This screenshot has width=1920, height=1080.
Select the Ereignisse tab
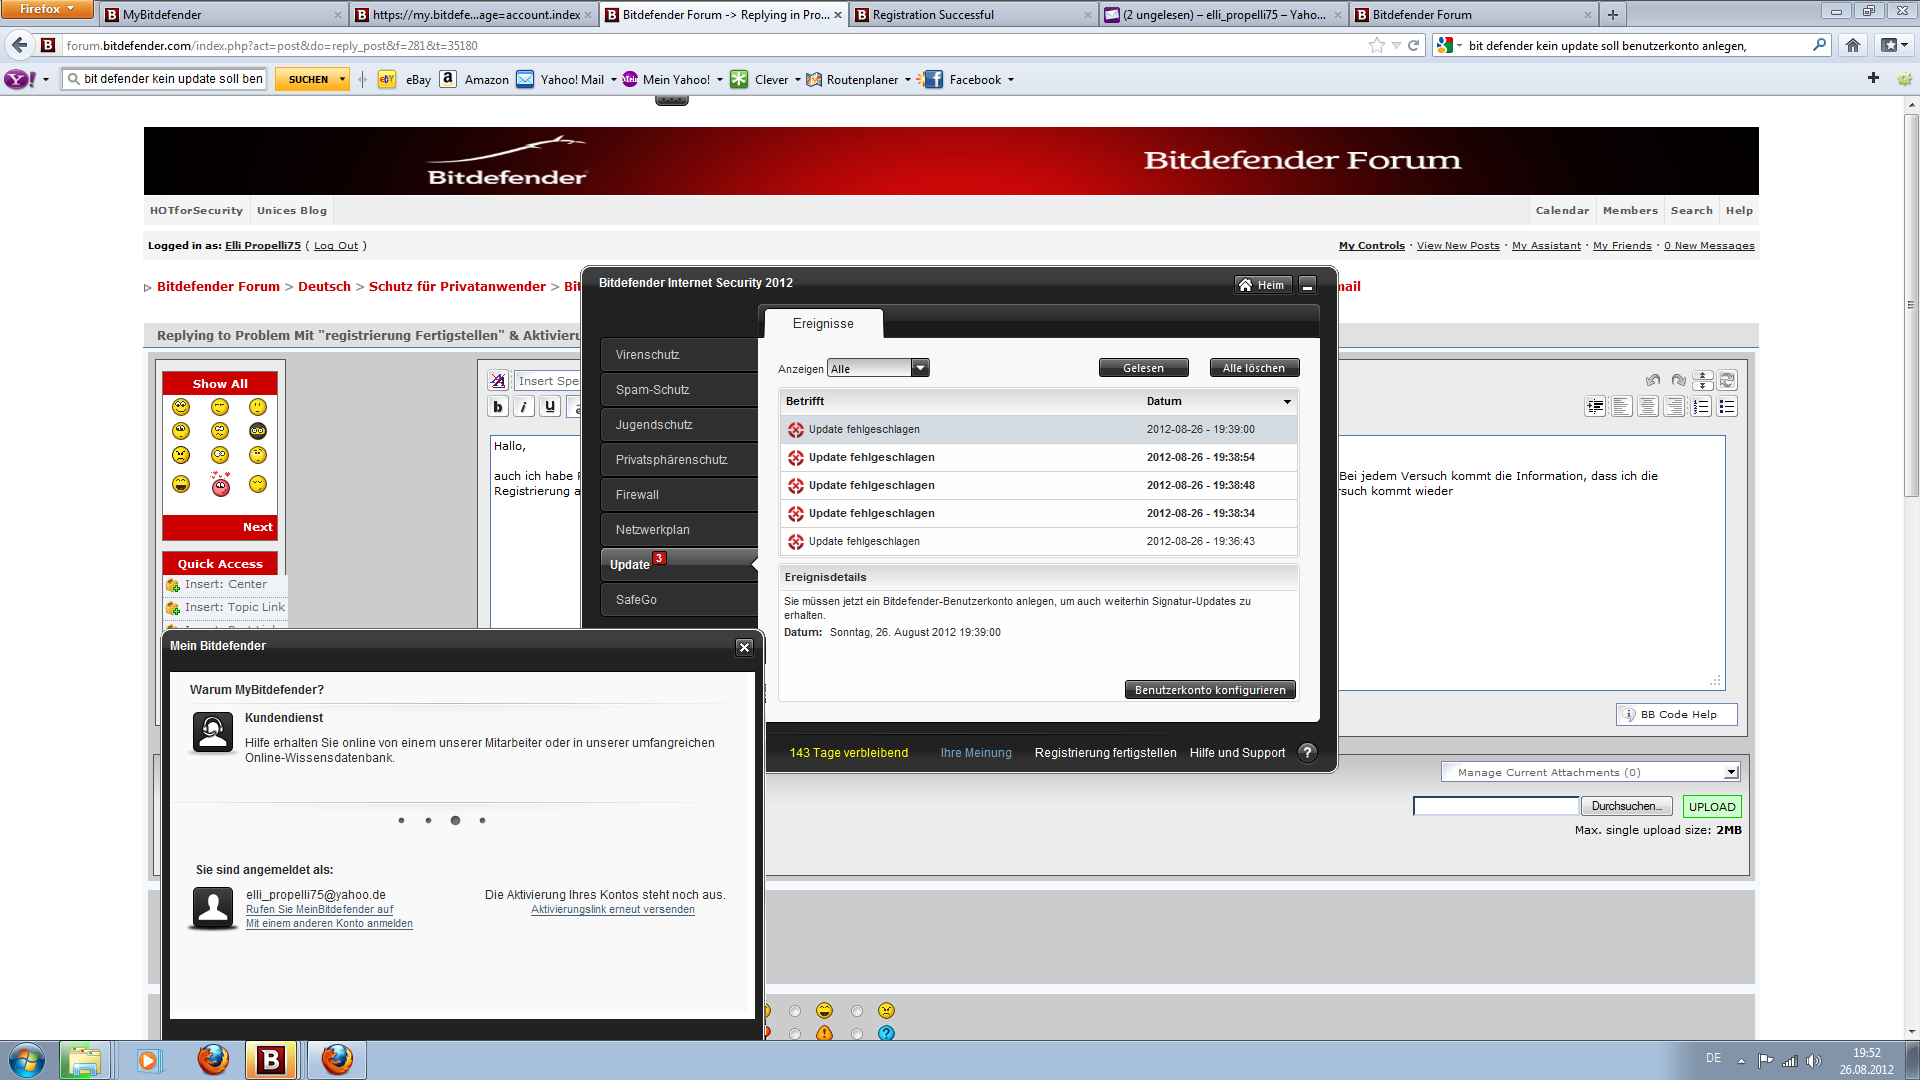[823, 324]
